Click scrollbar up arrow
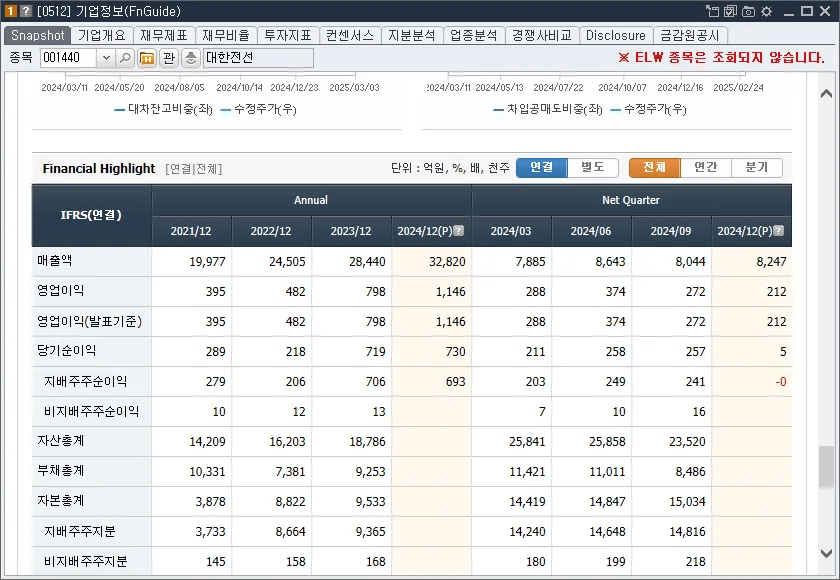The image size is (840, 580). (826, 93)
